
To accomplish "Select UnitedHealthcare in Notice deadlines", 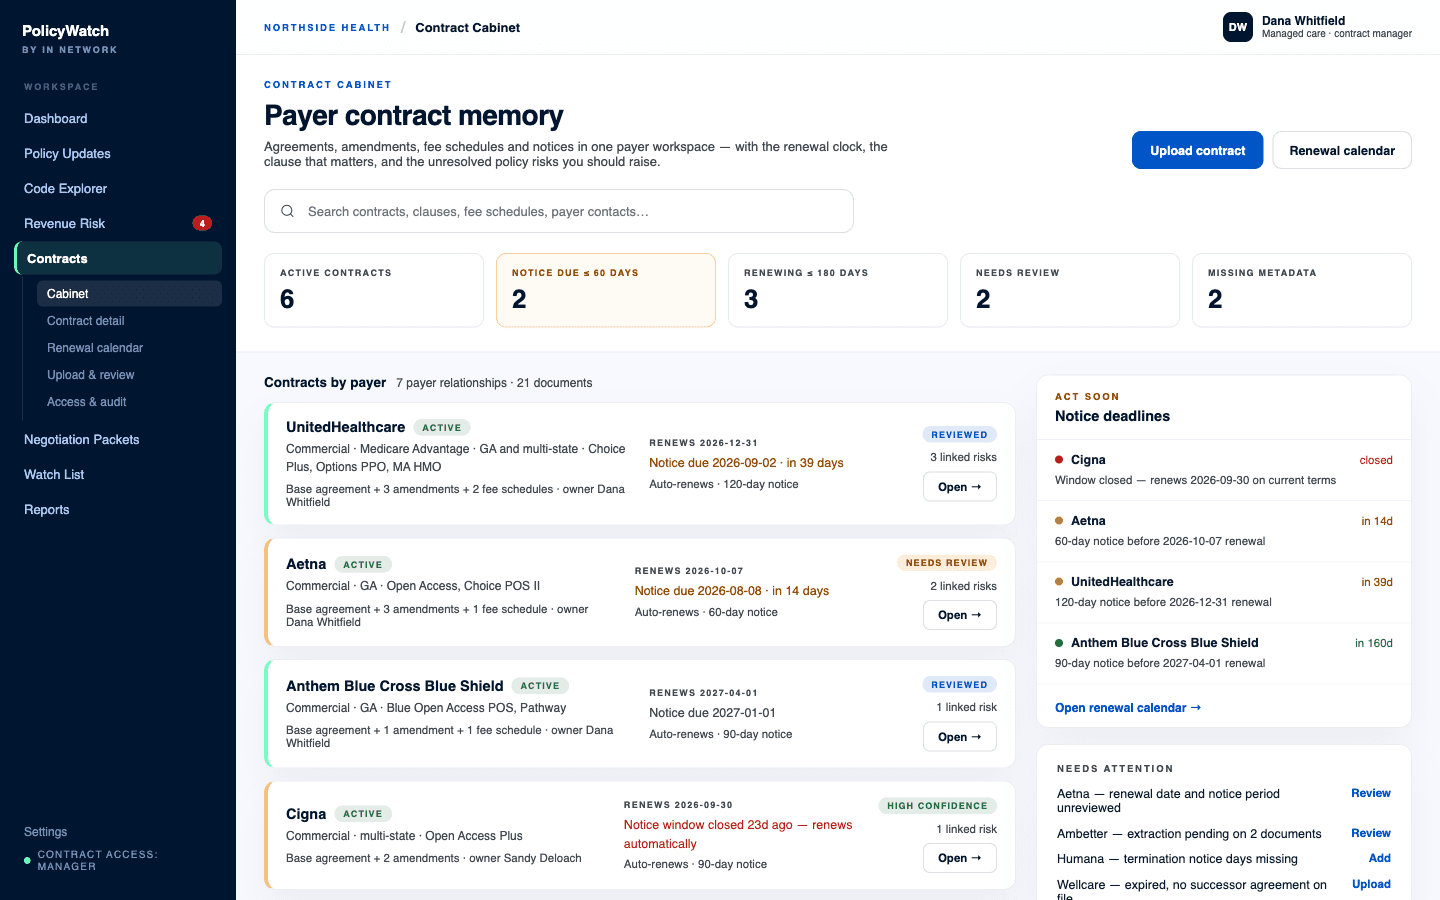I will 1224,592.
